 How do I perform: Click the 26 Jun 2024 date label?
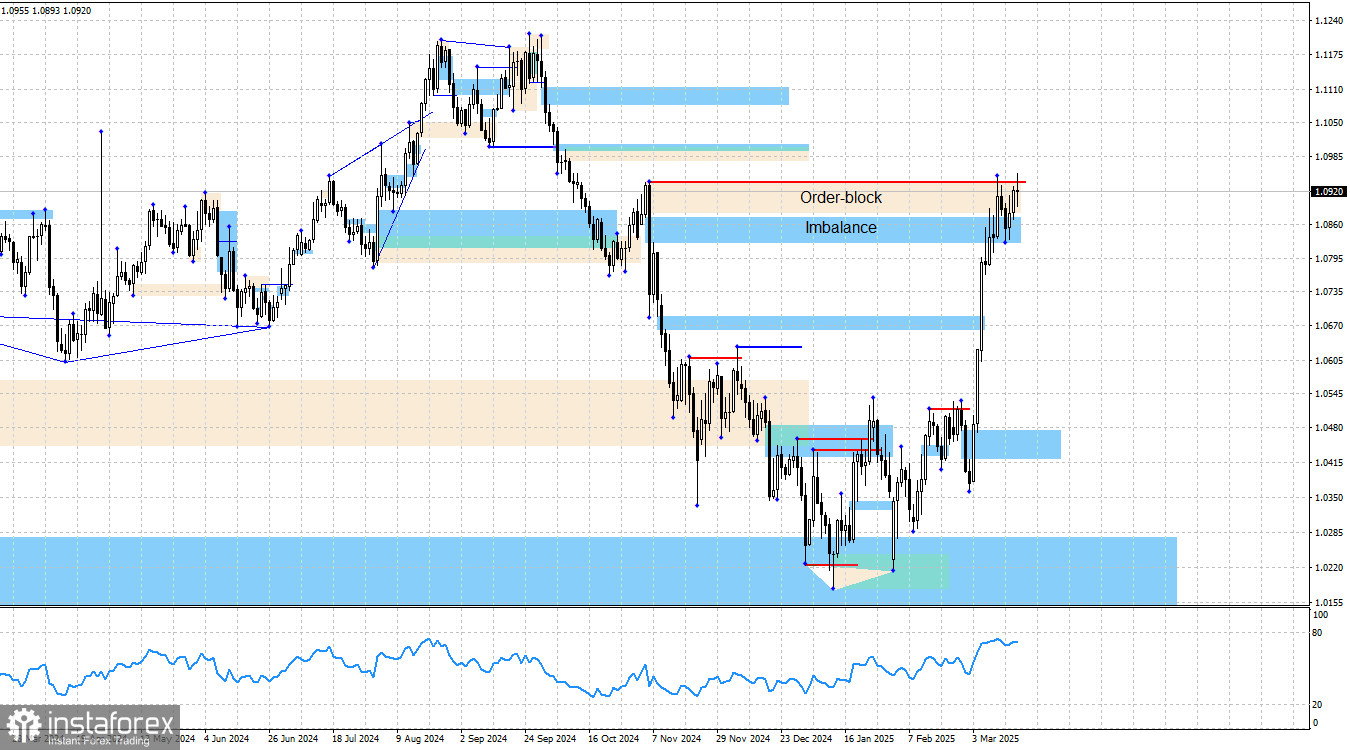click(x=292, y=740)
